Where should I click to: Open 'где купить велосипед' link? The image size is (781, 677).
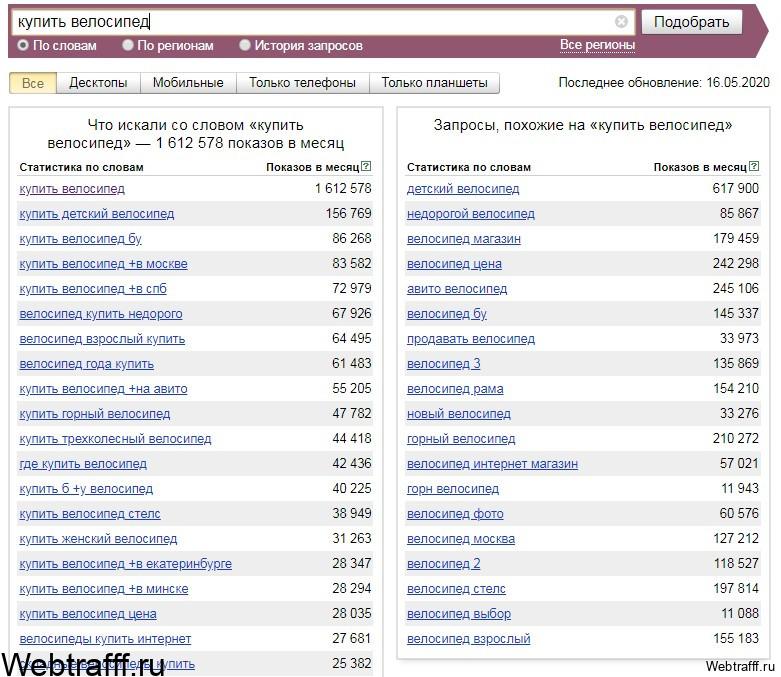83,464
